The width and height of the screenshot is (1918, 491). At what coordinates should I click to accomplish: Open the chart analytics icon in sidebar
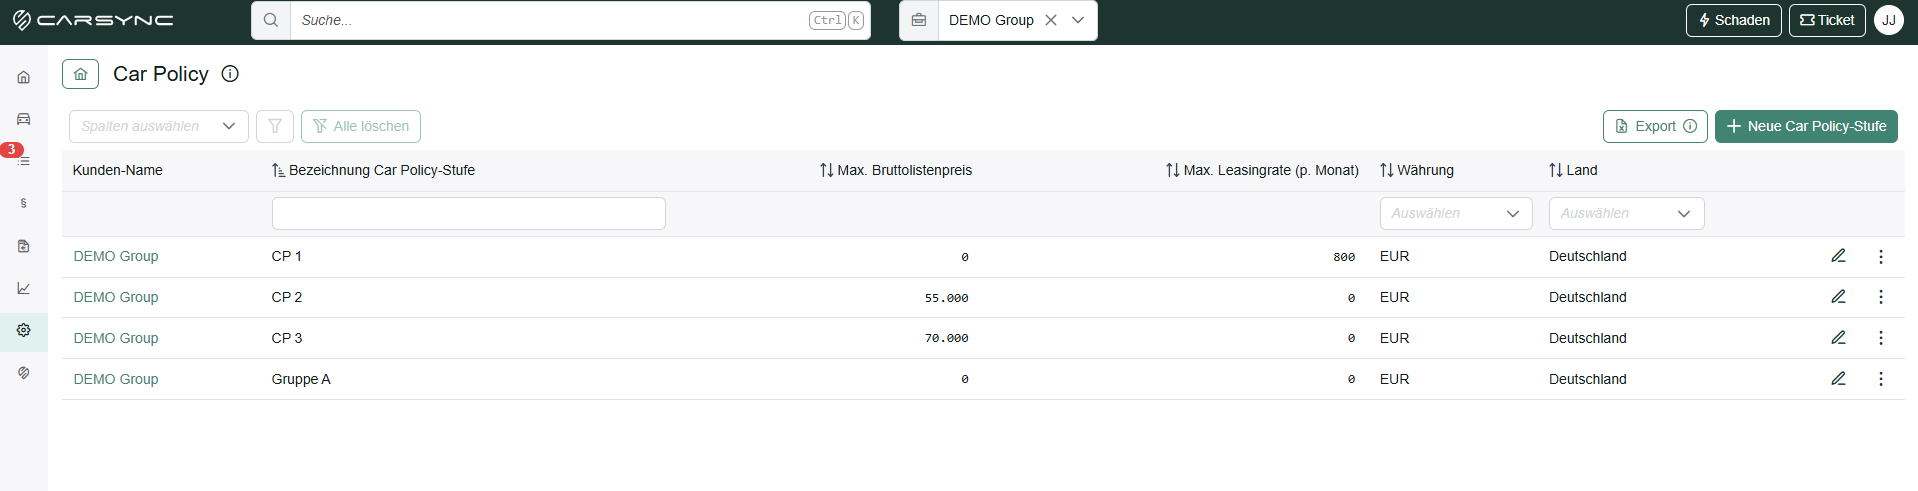pos(23,288)
